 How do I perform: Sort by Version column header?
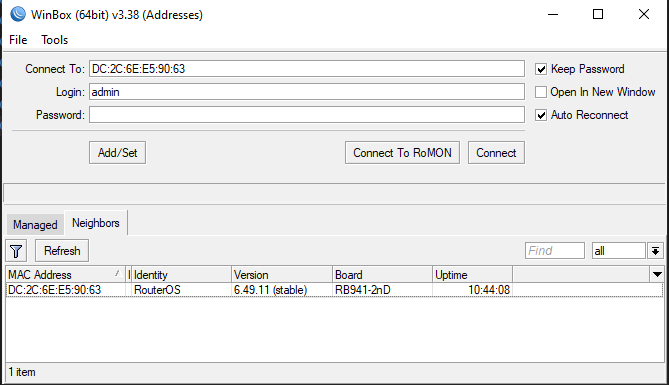pyautogui.click(x=282, y=274)
